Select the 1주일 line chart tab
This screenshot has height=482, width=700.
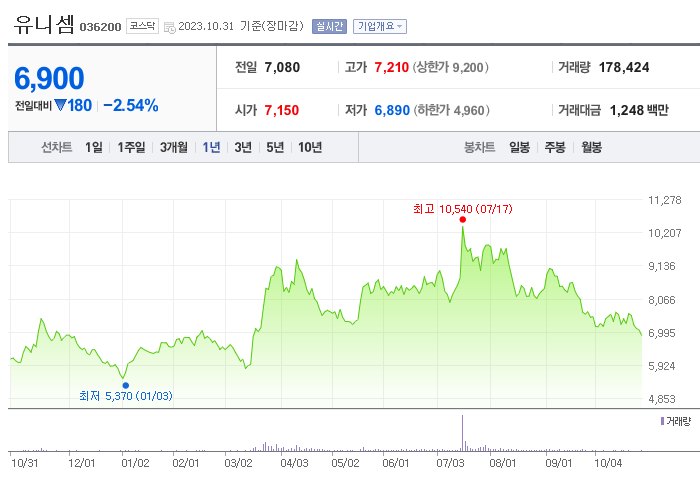131,147
